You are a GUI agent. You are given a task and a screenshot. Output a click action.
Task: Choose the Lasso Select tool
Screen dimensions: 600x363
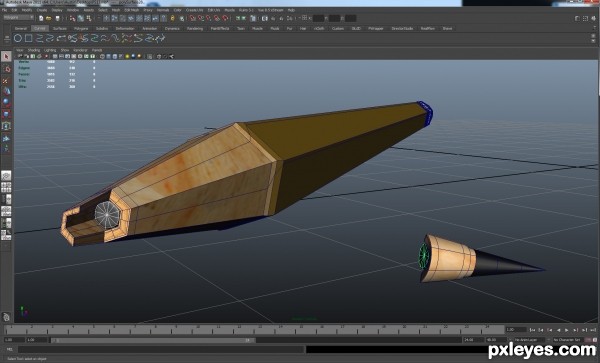click(6, 69)
